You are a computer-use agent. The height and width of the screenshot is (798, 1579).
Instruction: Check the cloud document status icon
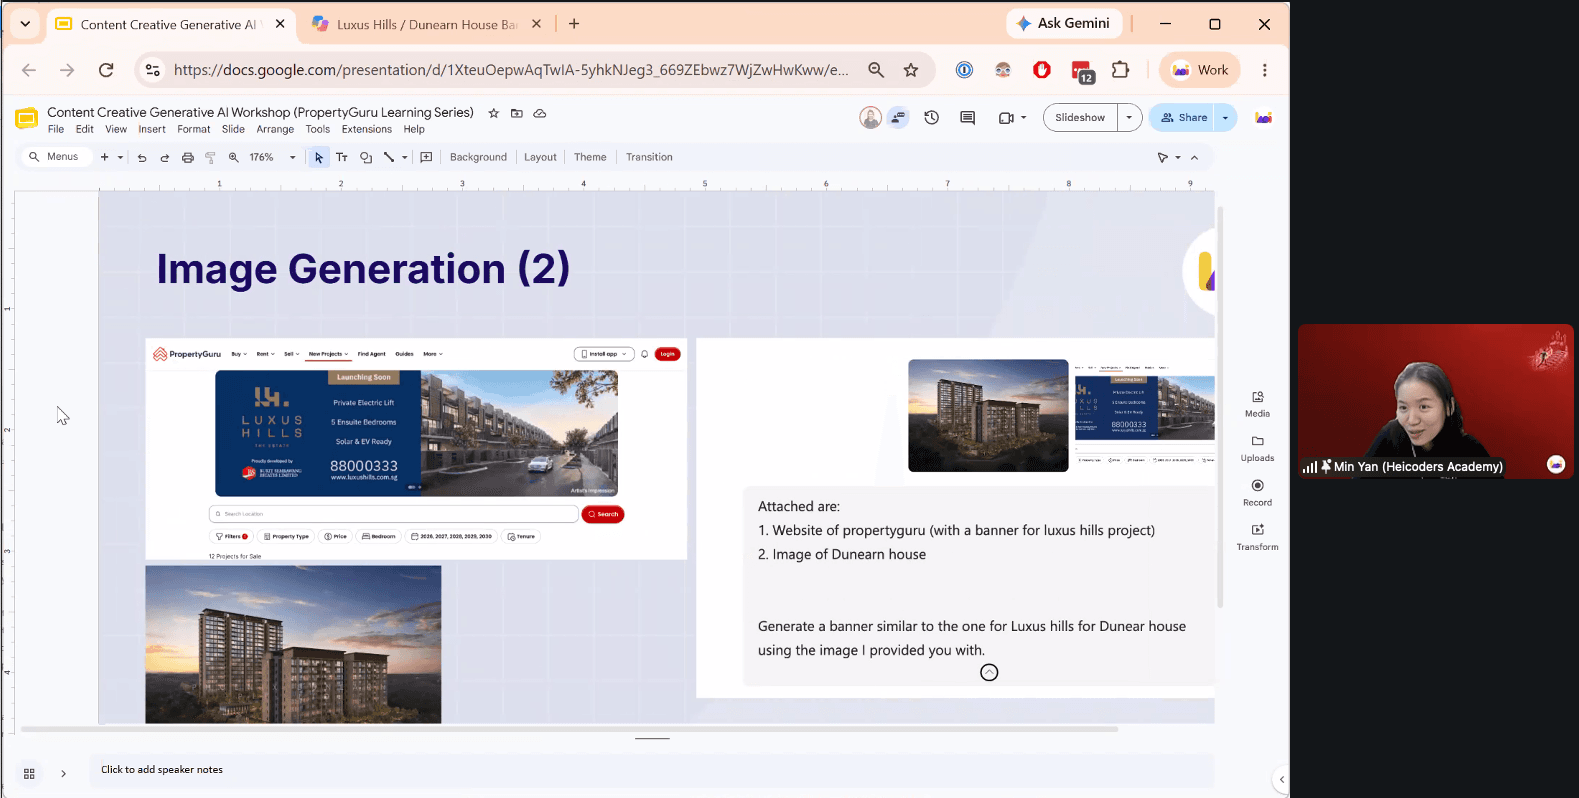[x=540, y=113]
